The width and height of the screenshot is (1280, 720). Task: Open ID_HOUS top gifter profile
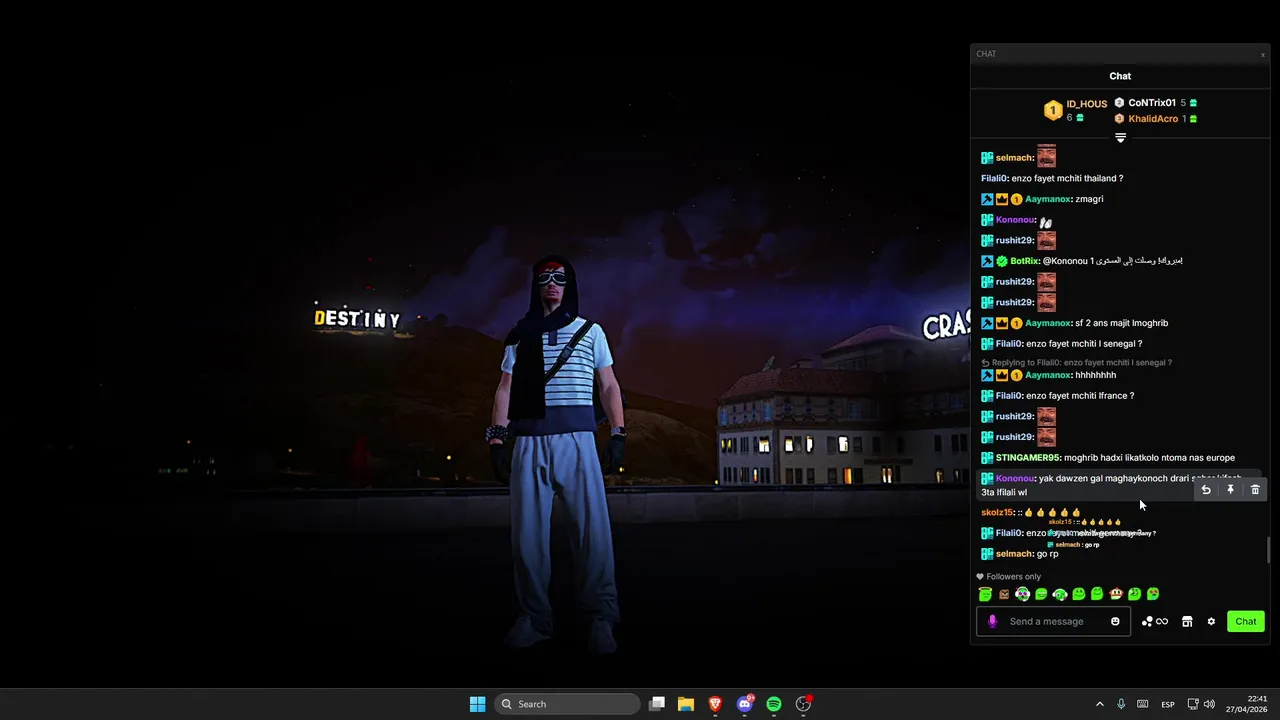1086,104
